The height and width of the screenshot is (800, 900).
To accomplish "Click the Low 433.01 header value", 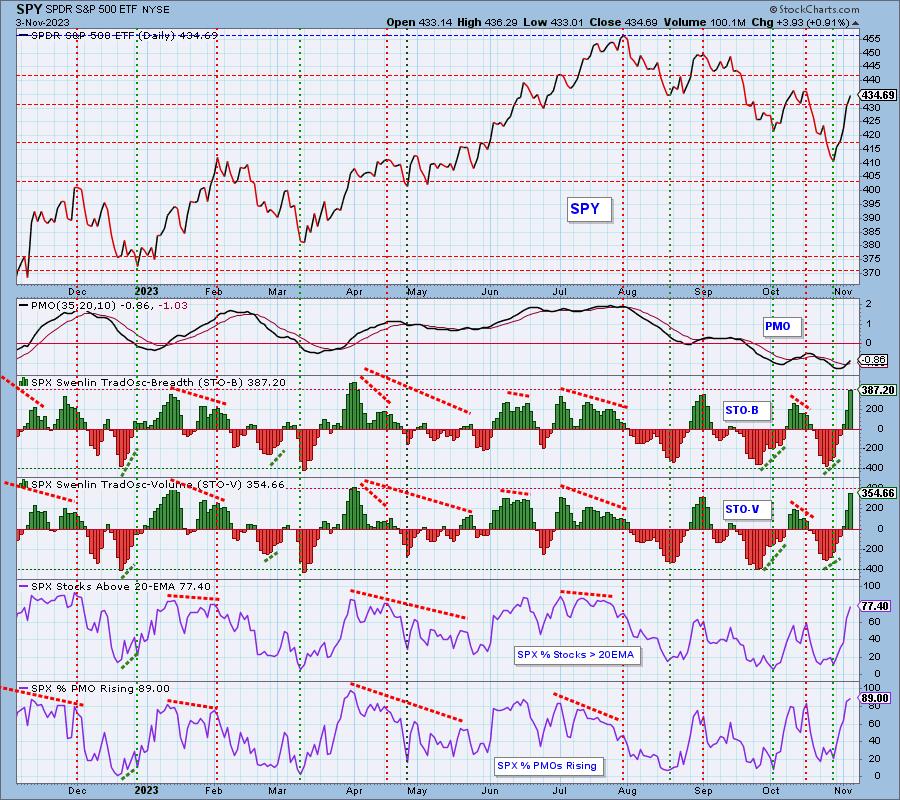I will (x=553, y=22).
